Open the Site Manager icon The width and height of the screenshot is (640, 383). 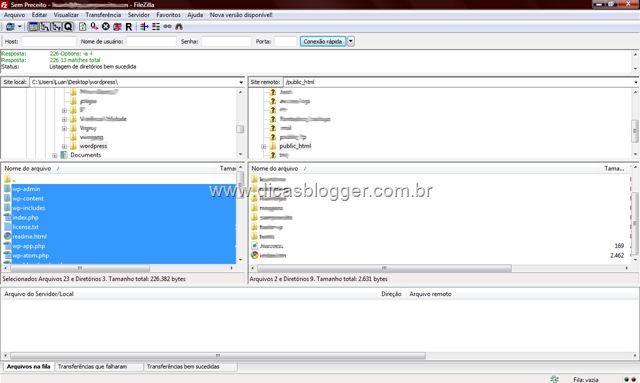(x=10, y=27)
